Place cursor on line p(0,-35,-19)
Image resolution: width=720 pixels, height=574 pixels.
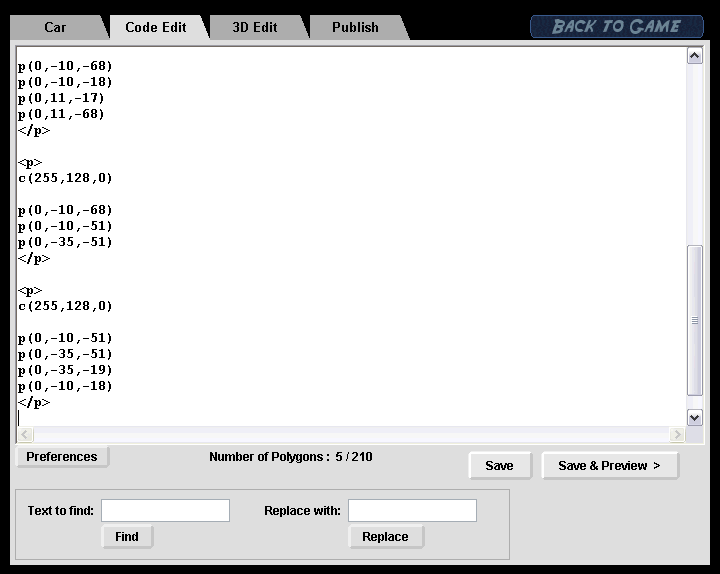[65, 370]
